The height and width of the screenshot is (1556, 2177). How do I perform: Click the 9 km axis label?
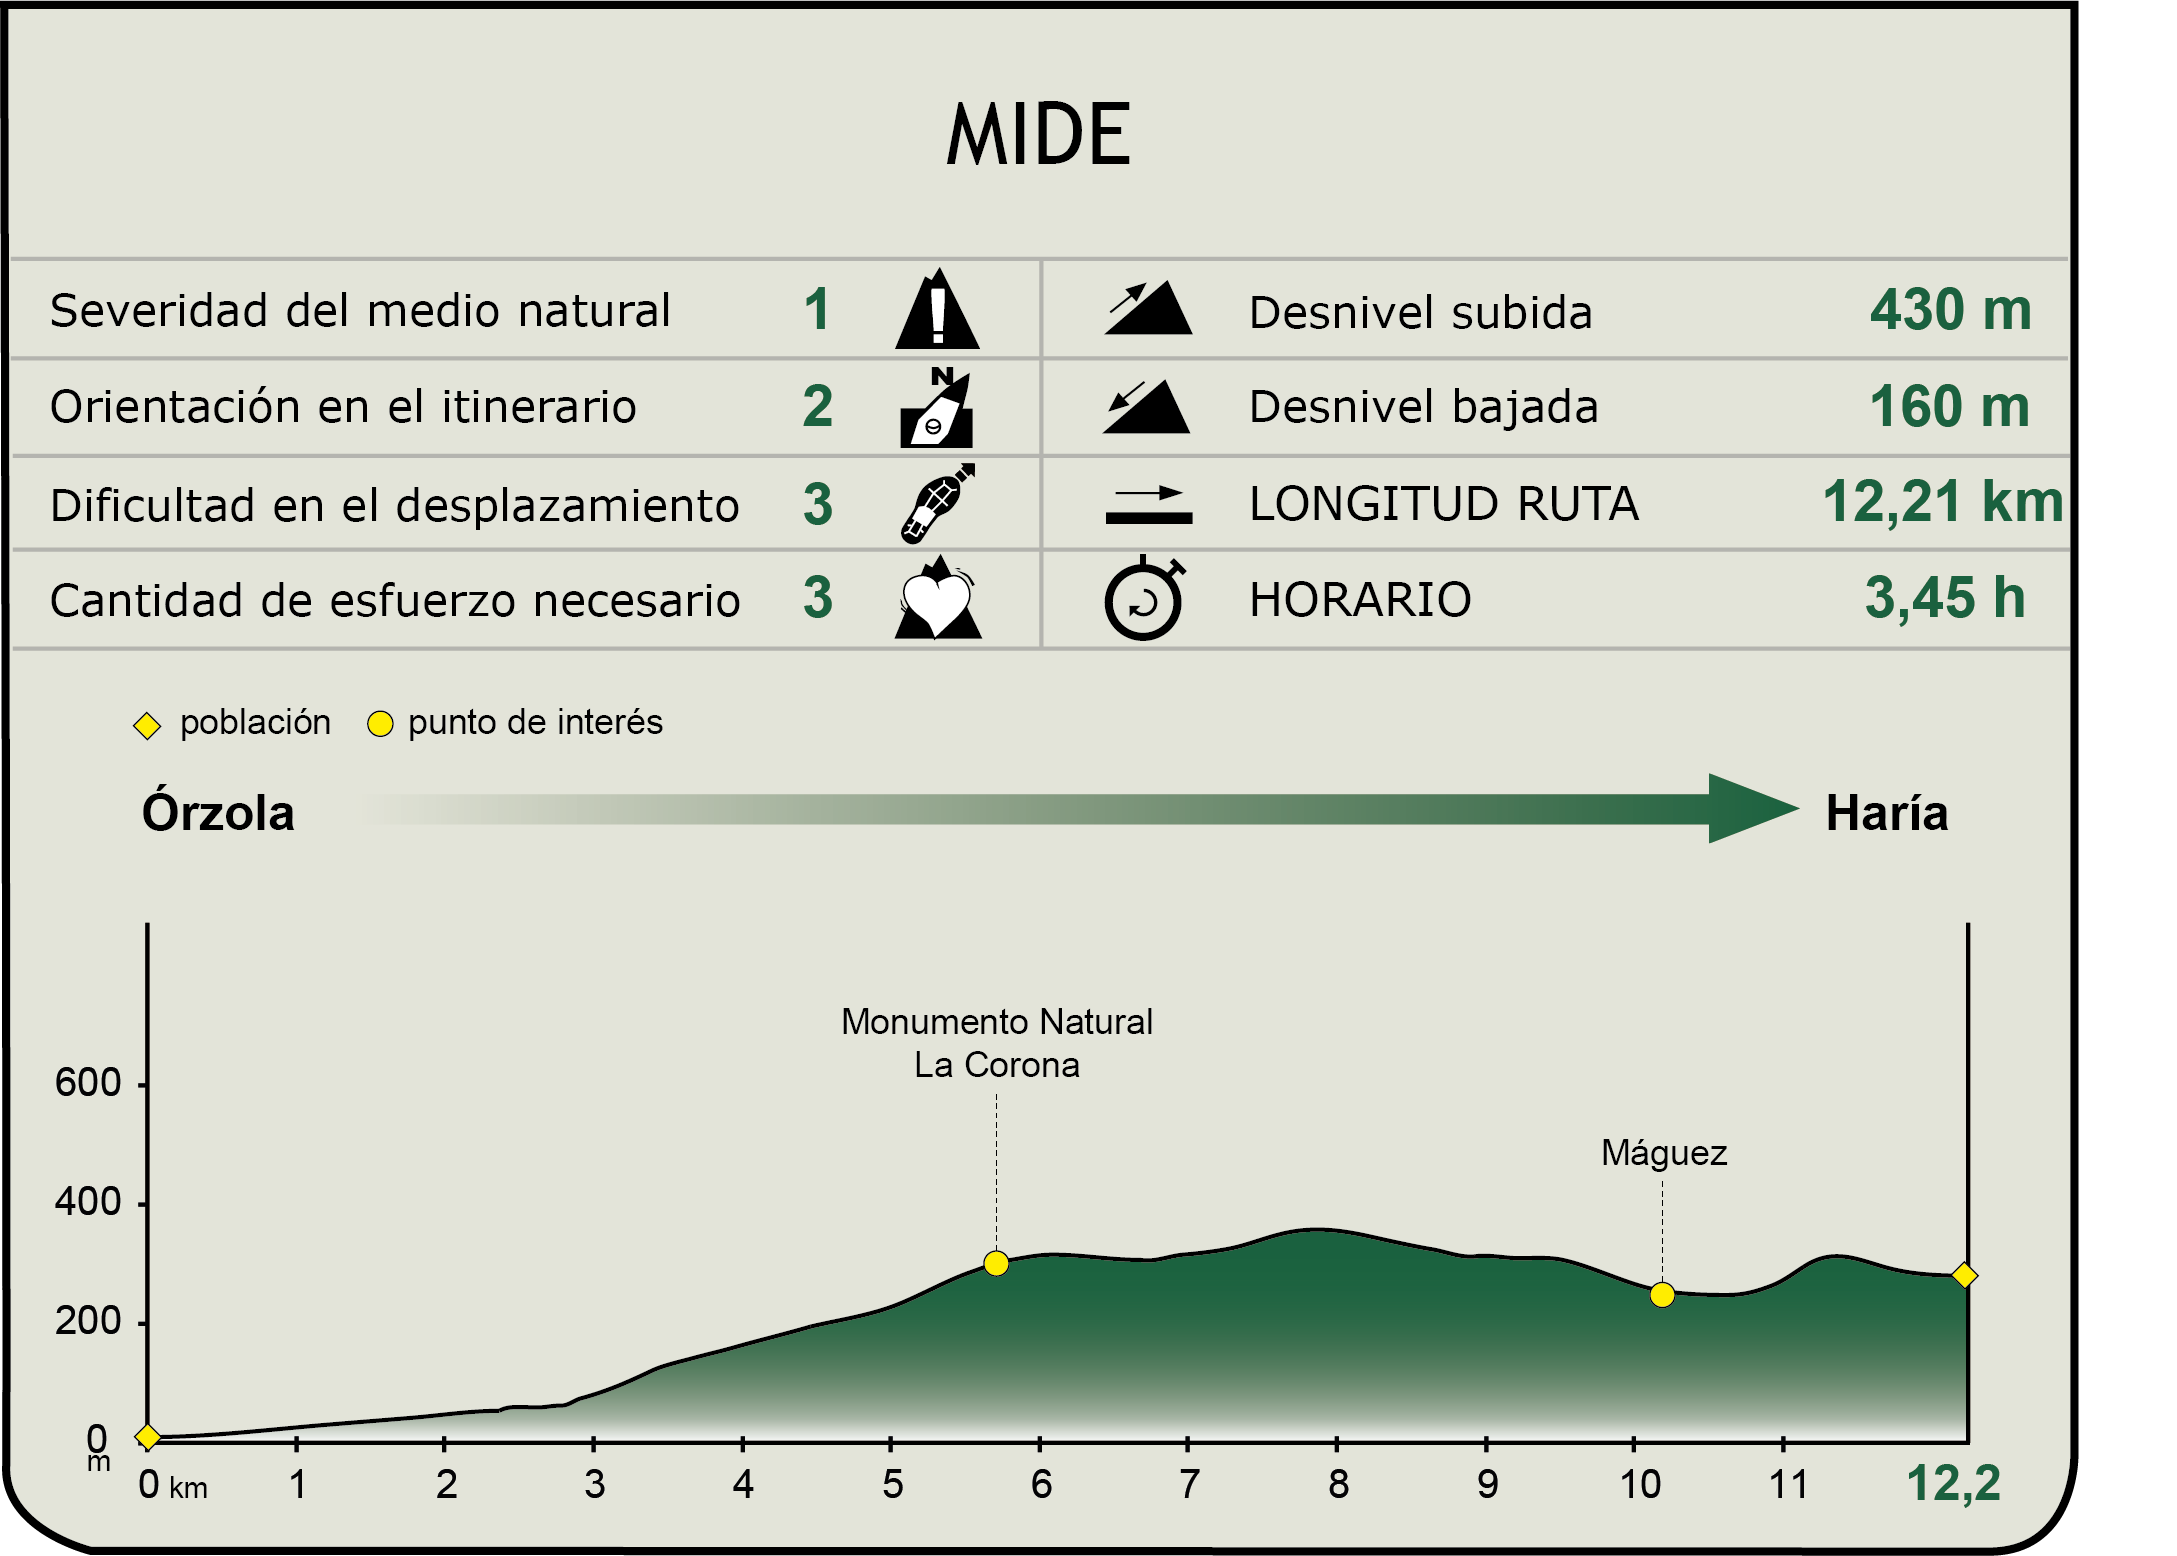tap(1487, 1485)
